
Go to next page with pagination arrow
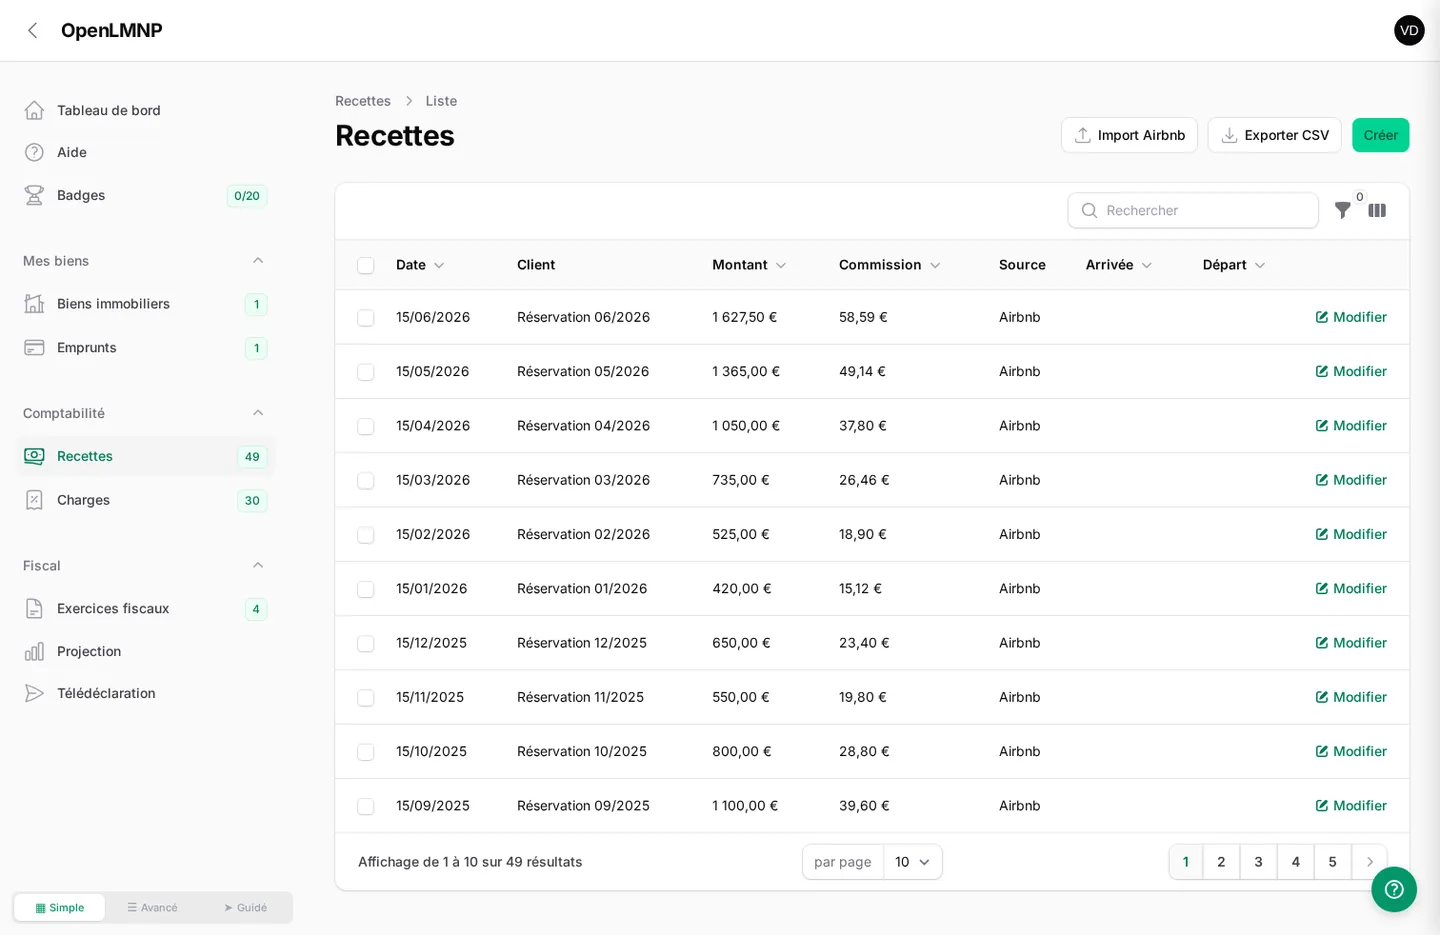pyautogui.click(x=1370, y=862)
